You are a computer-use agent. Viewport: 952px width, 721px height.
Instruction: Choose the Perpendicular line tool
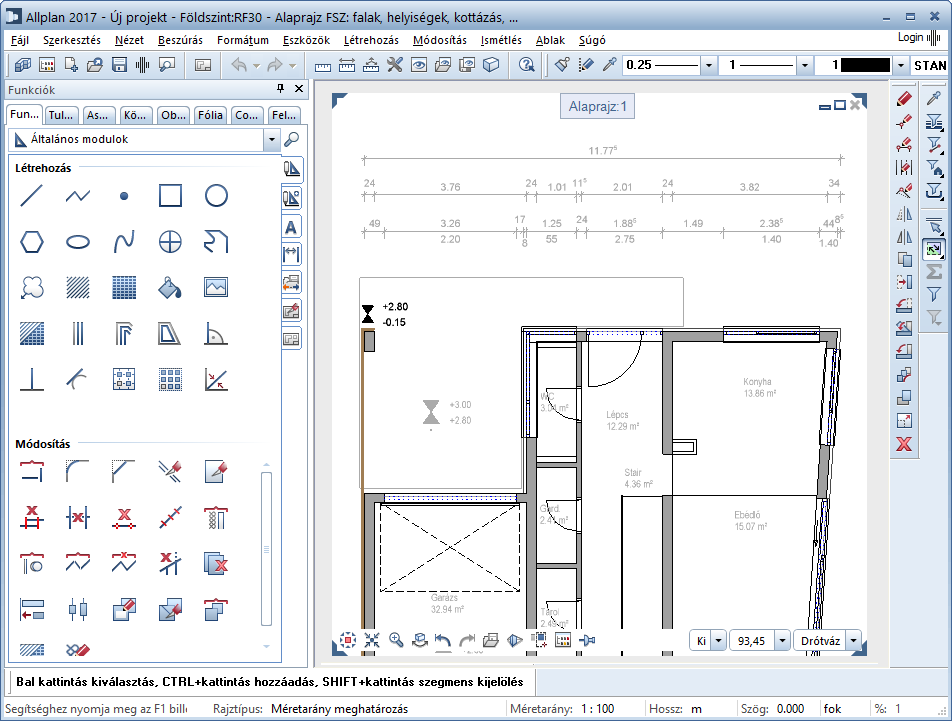click(32, 379)
